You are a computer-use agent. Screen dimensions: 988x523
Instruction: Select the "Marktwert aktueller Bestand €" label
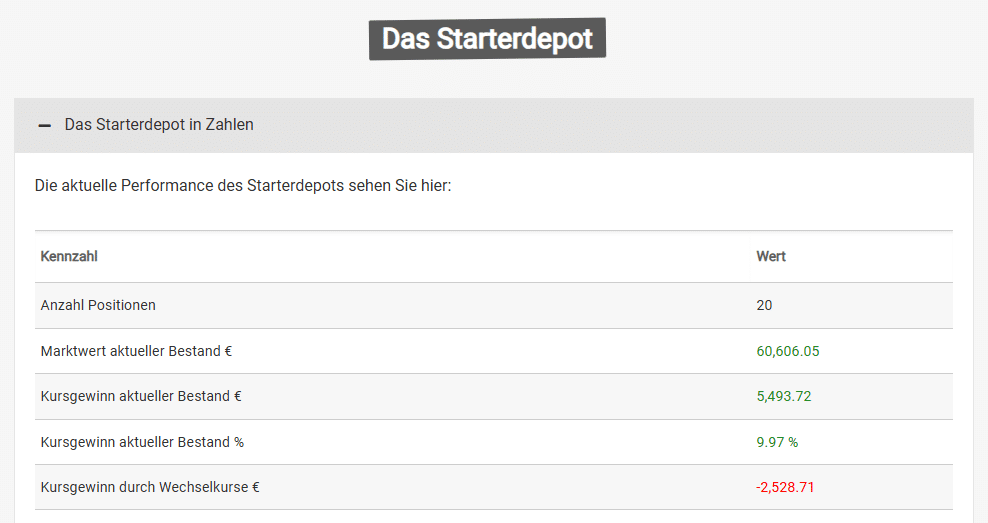click(x=136, y=351)
